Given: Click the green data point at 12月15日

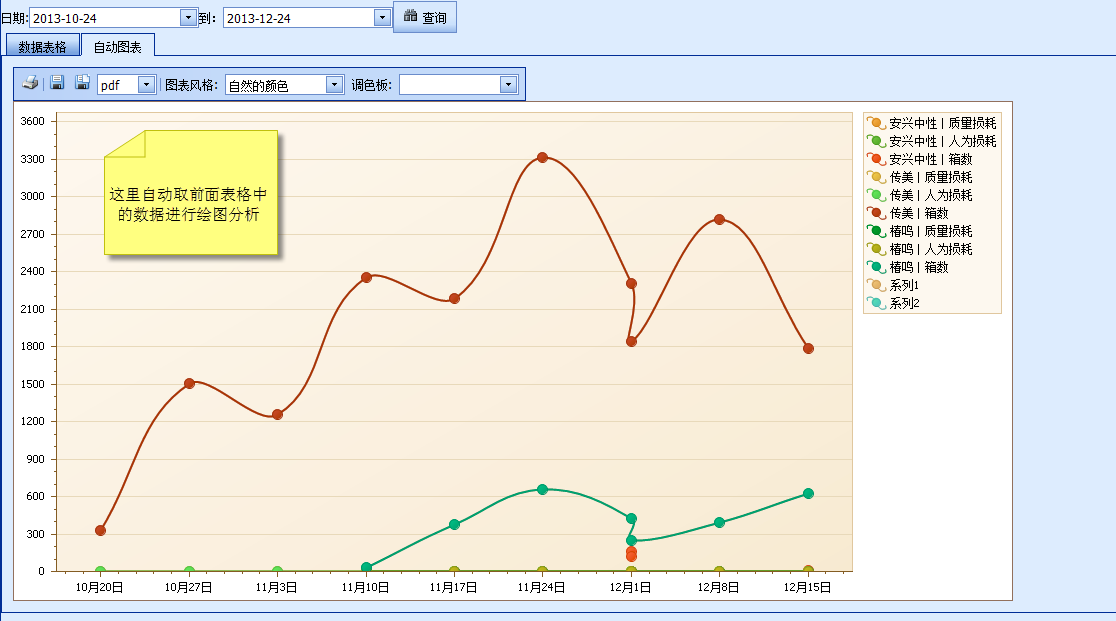Looking at the screenshot, I should point(808,493).
